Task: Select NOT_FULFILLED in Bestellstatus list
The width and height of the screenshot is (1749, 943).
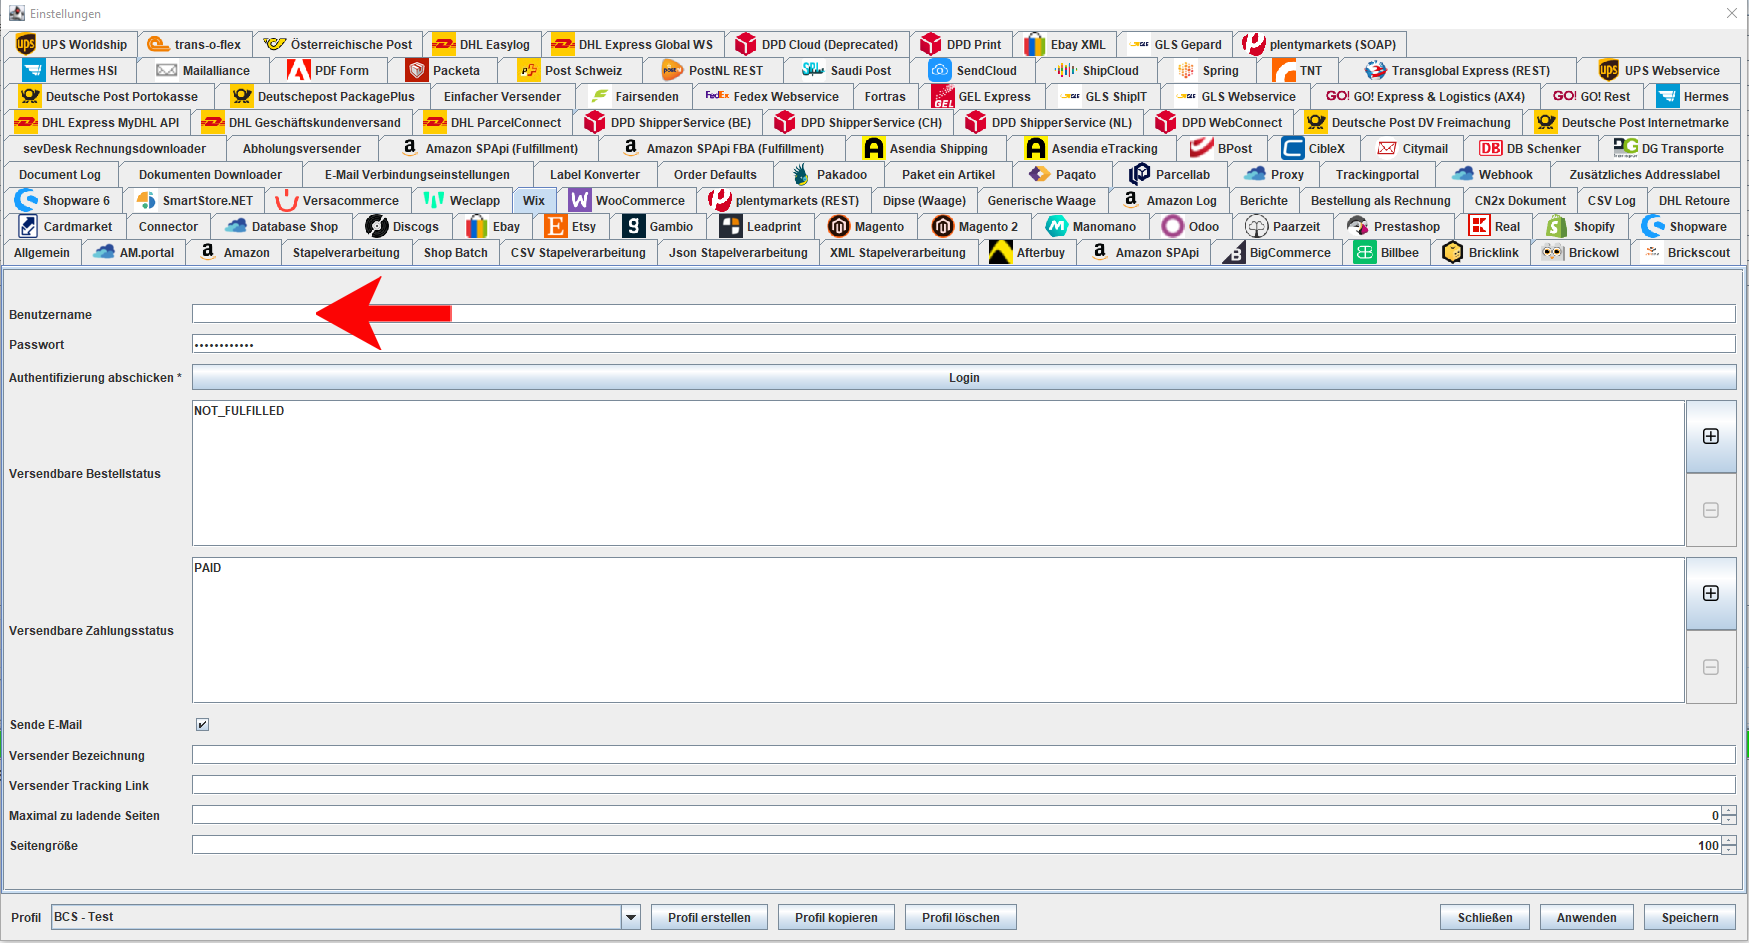Action: [x=239, y=411]
